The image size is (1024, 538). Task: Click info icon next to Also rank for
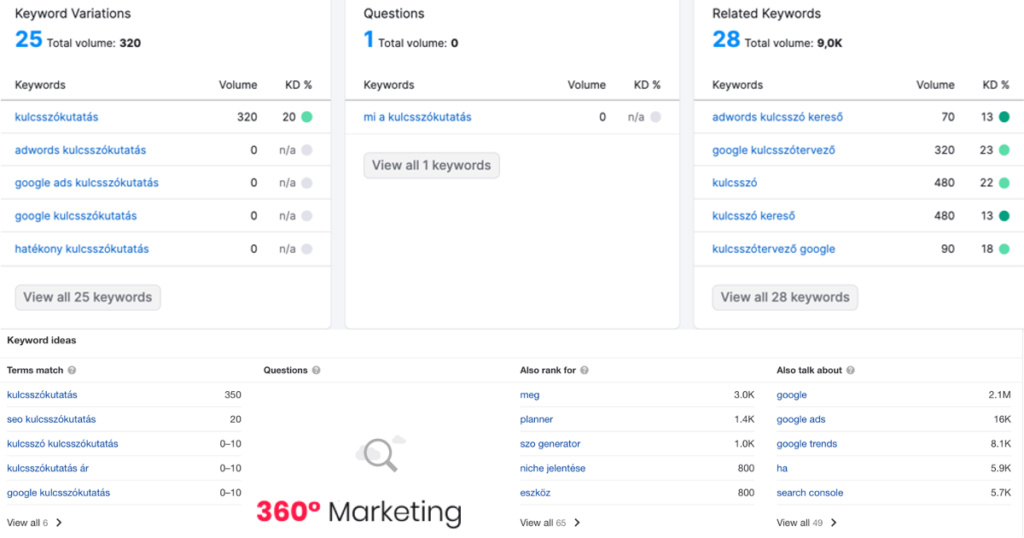click(584, 370)
